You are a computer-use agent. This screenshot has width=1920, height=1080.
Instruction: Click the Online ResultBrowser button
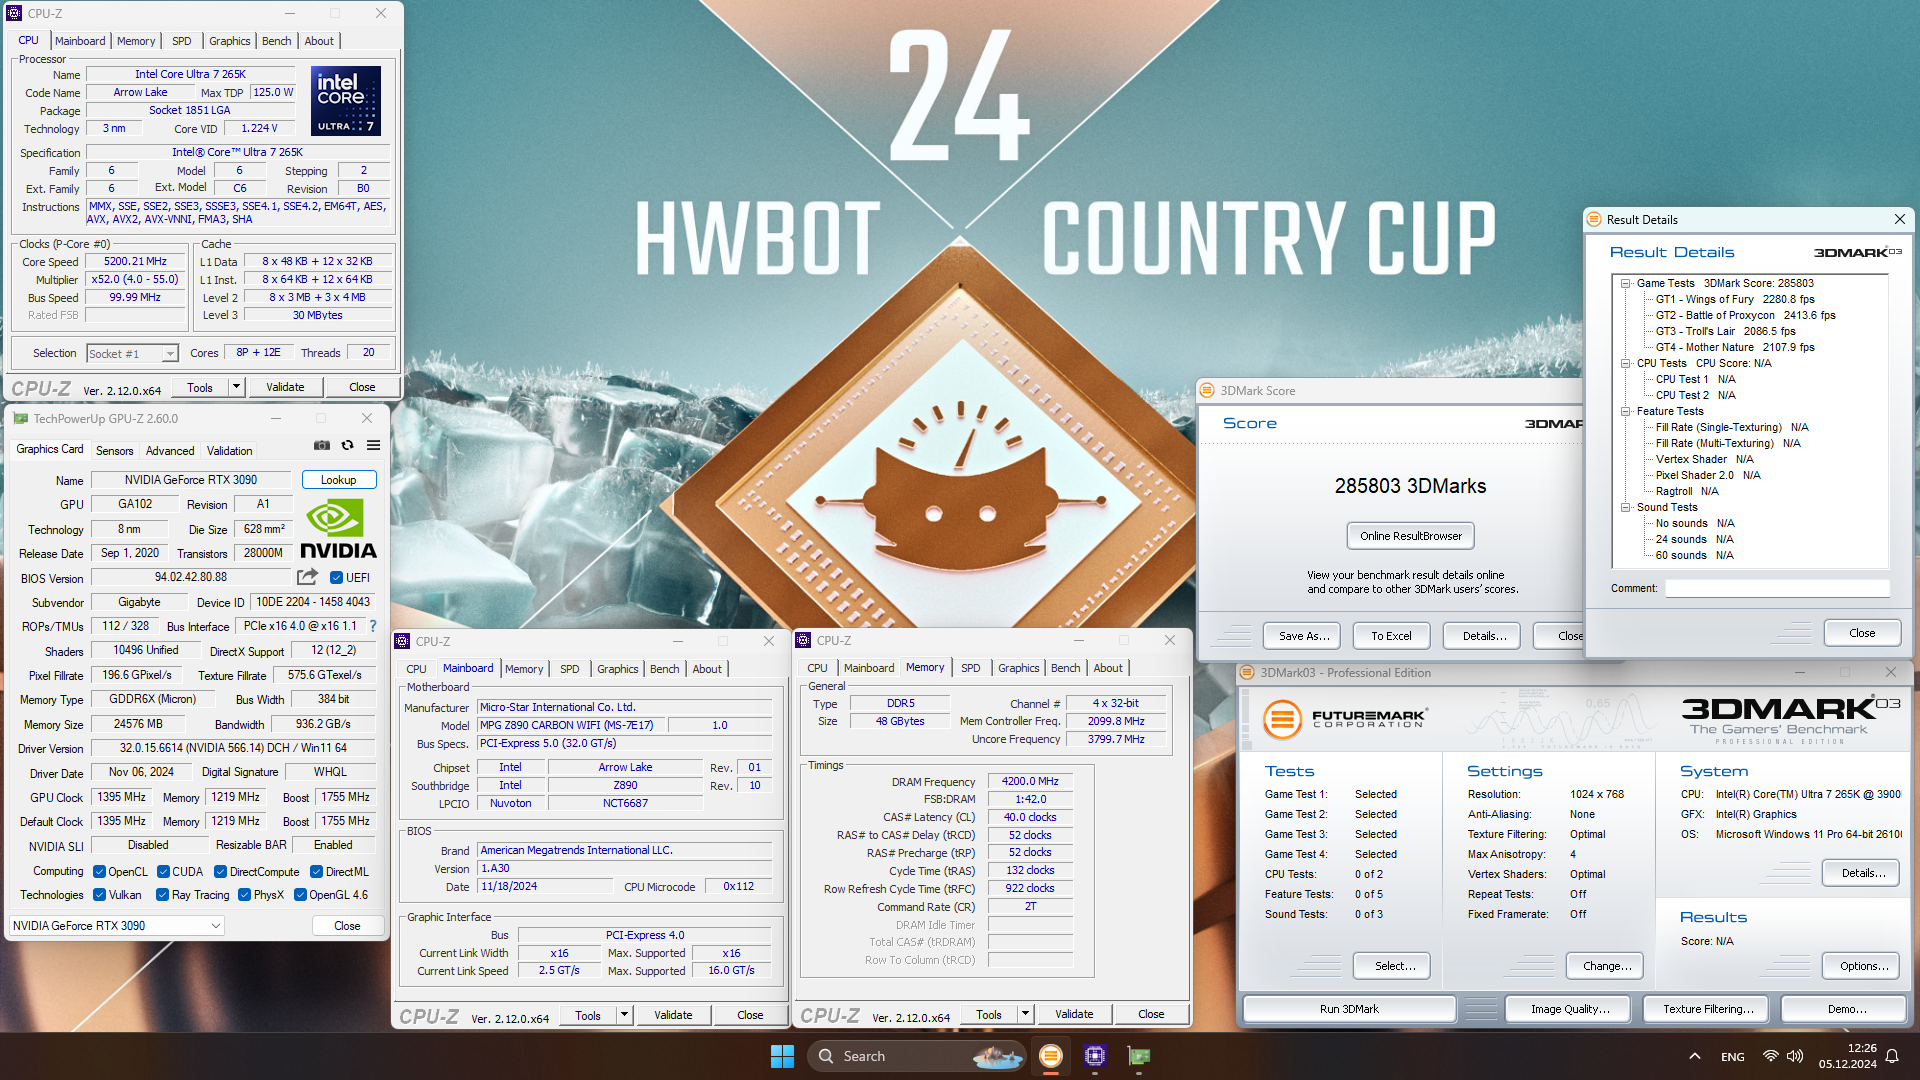point(1410,536)
